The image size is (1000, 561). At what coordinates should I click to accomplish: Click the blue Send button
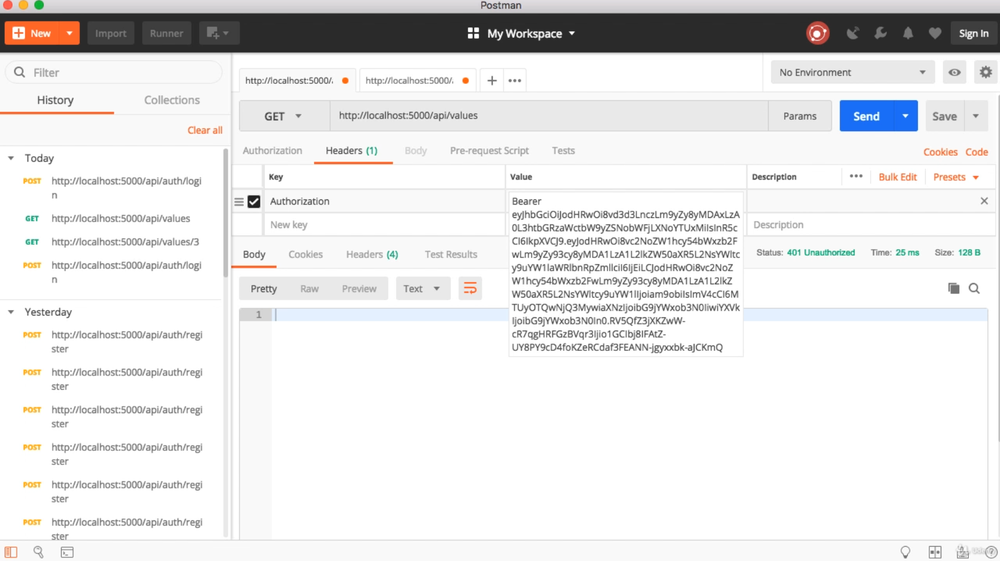click(866, 116)
